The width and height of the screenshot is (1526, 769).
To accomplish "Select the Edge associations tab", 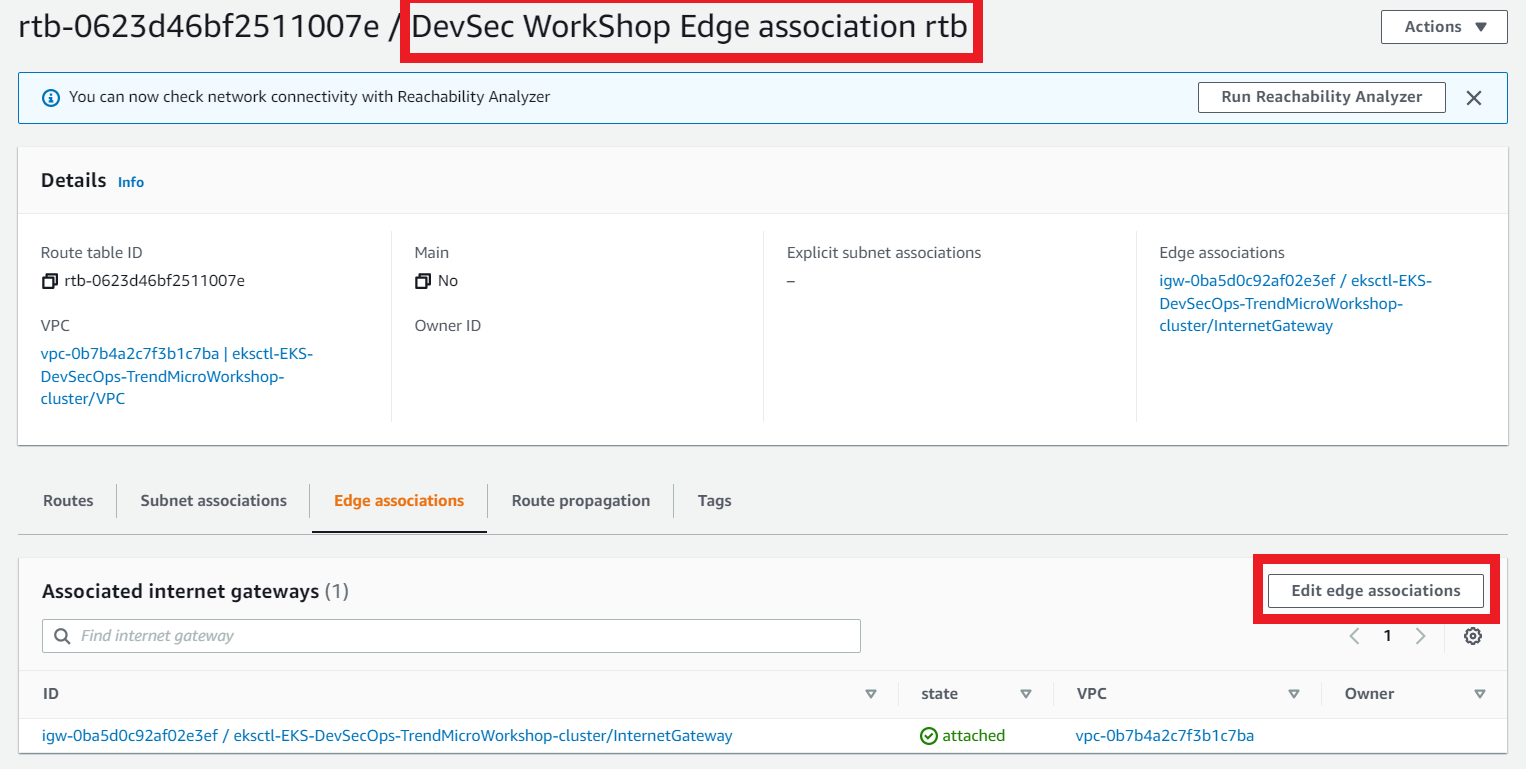I will [x=399, y=501].
